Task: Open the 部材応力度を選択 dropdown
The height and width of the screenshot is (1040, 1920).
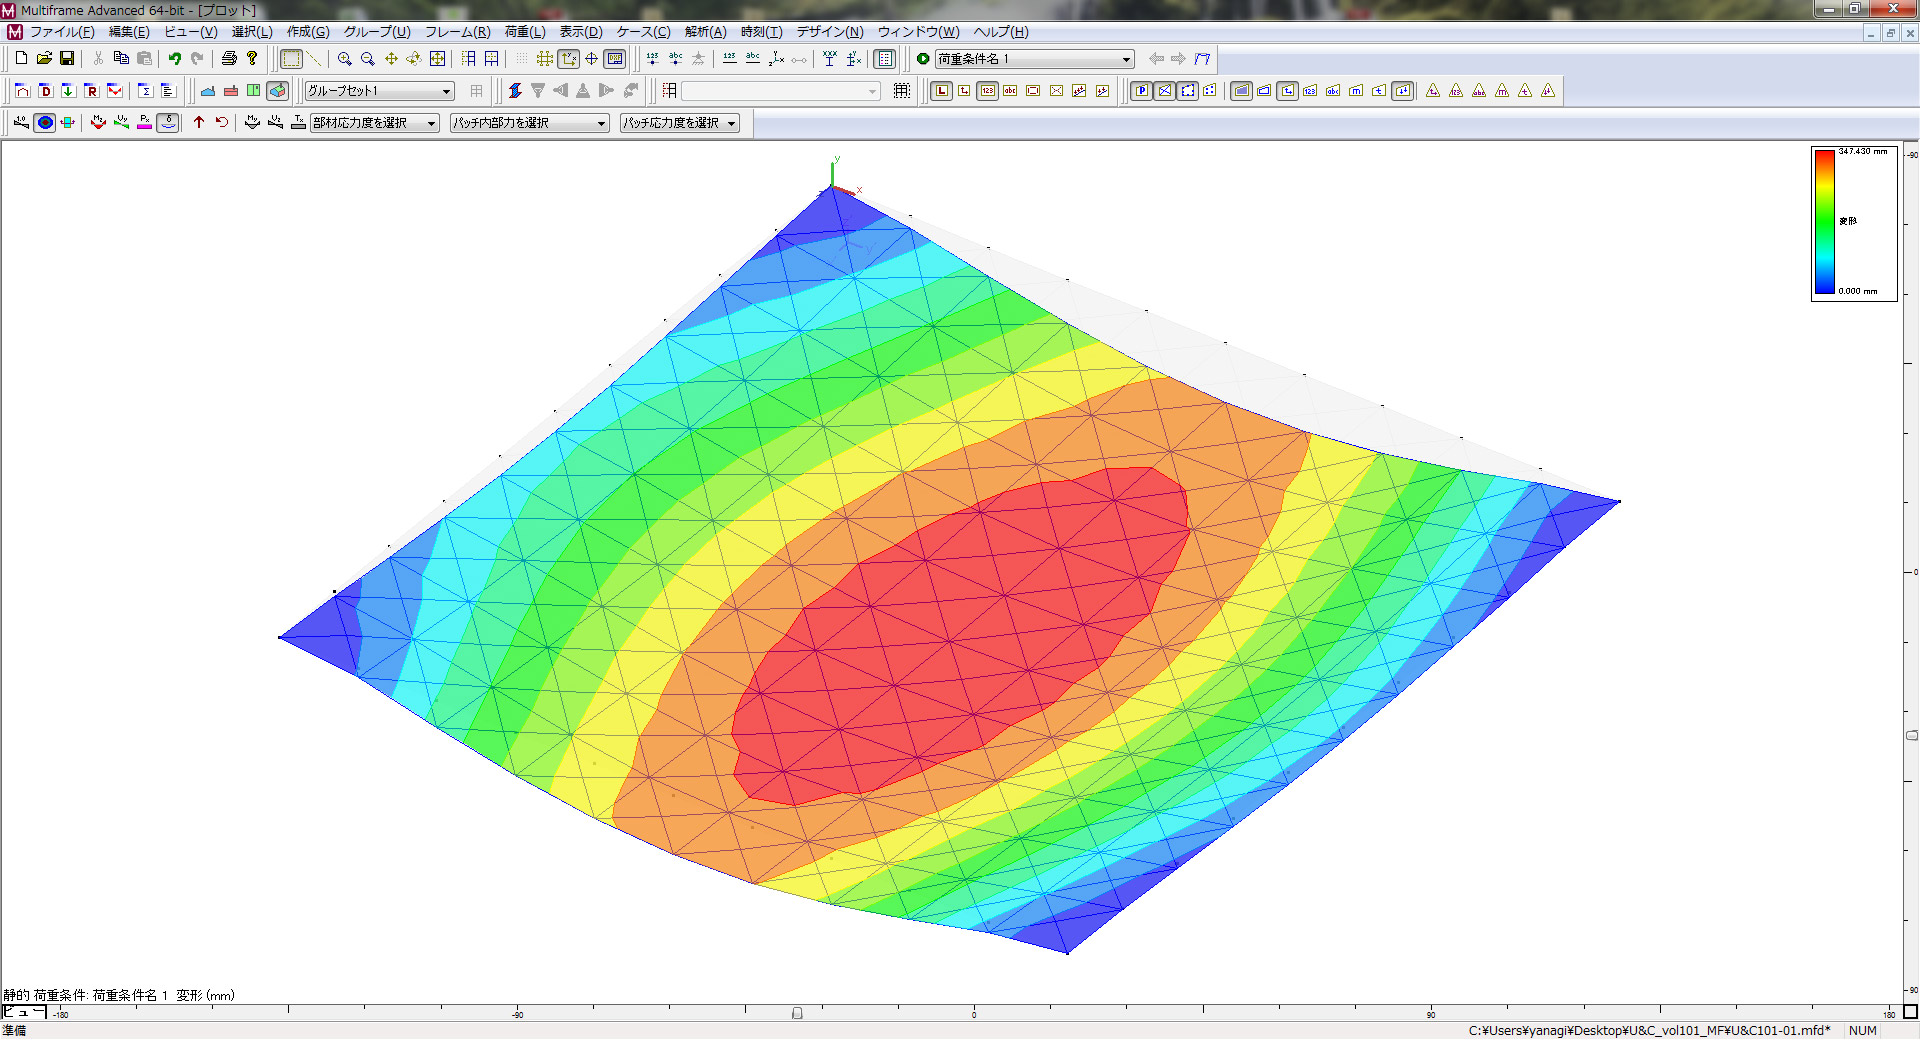Action: [x=374, y=123]
